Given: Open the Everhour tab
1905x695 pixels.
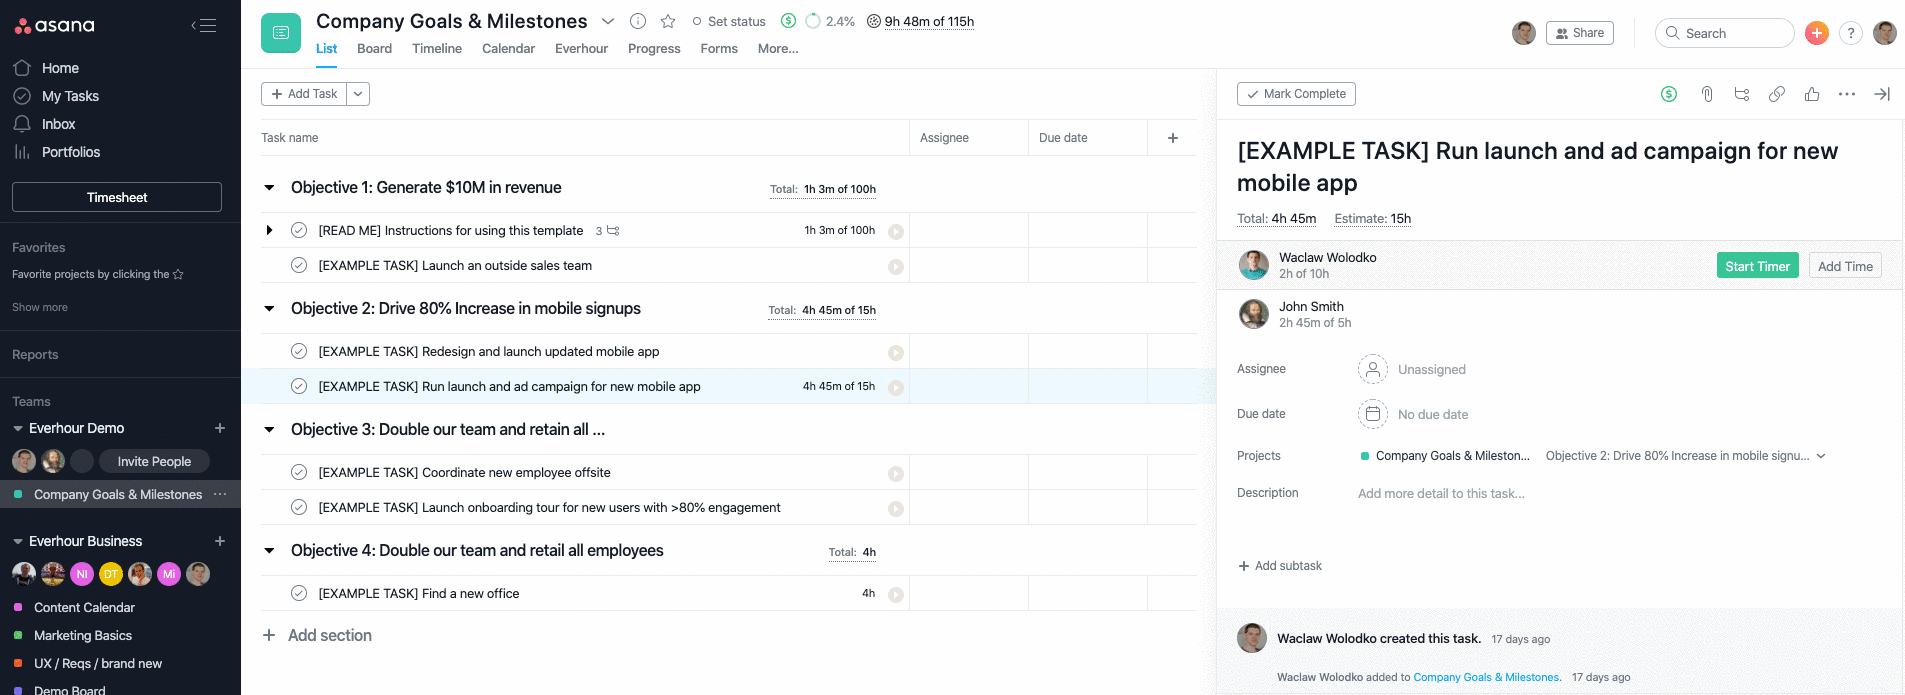Looking at the screenshot, I should (581, 48).
